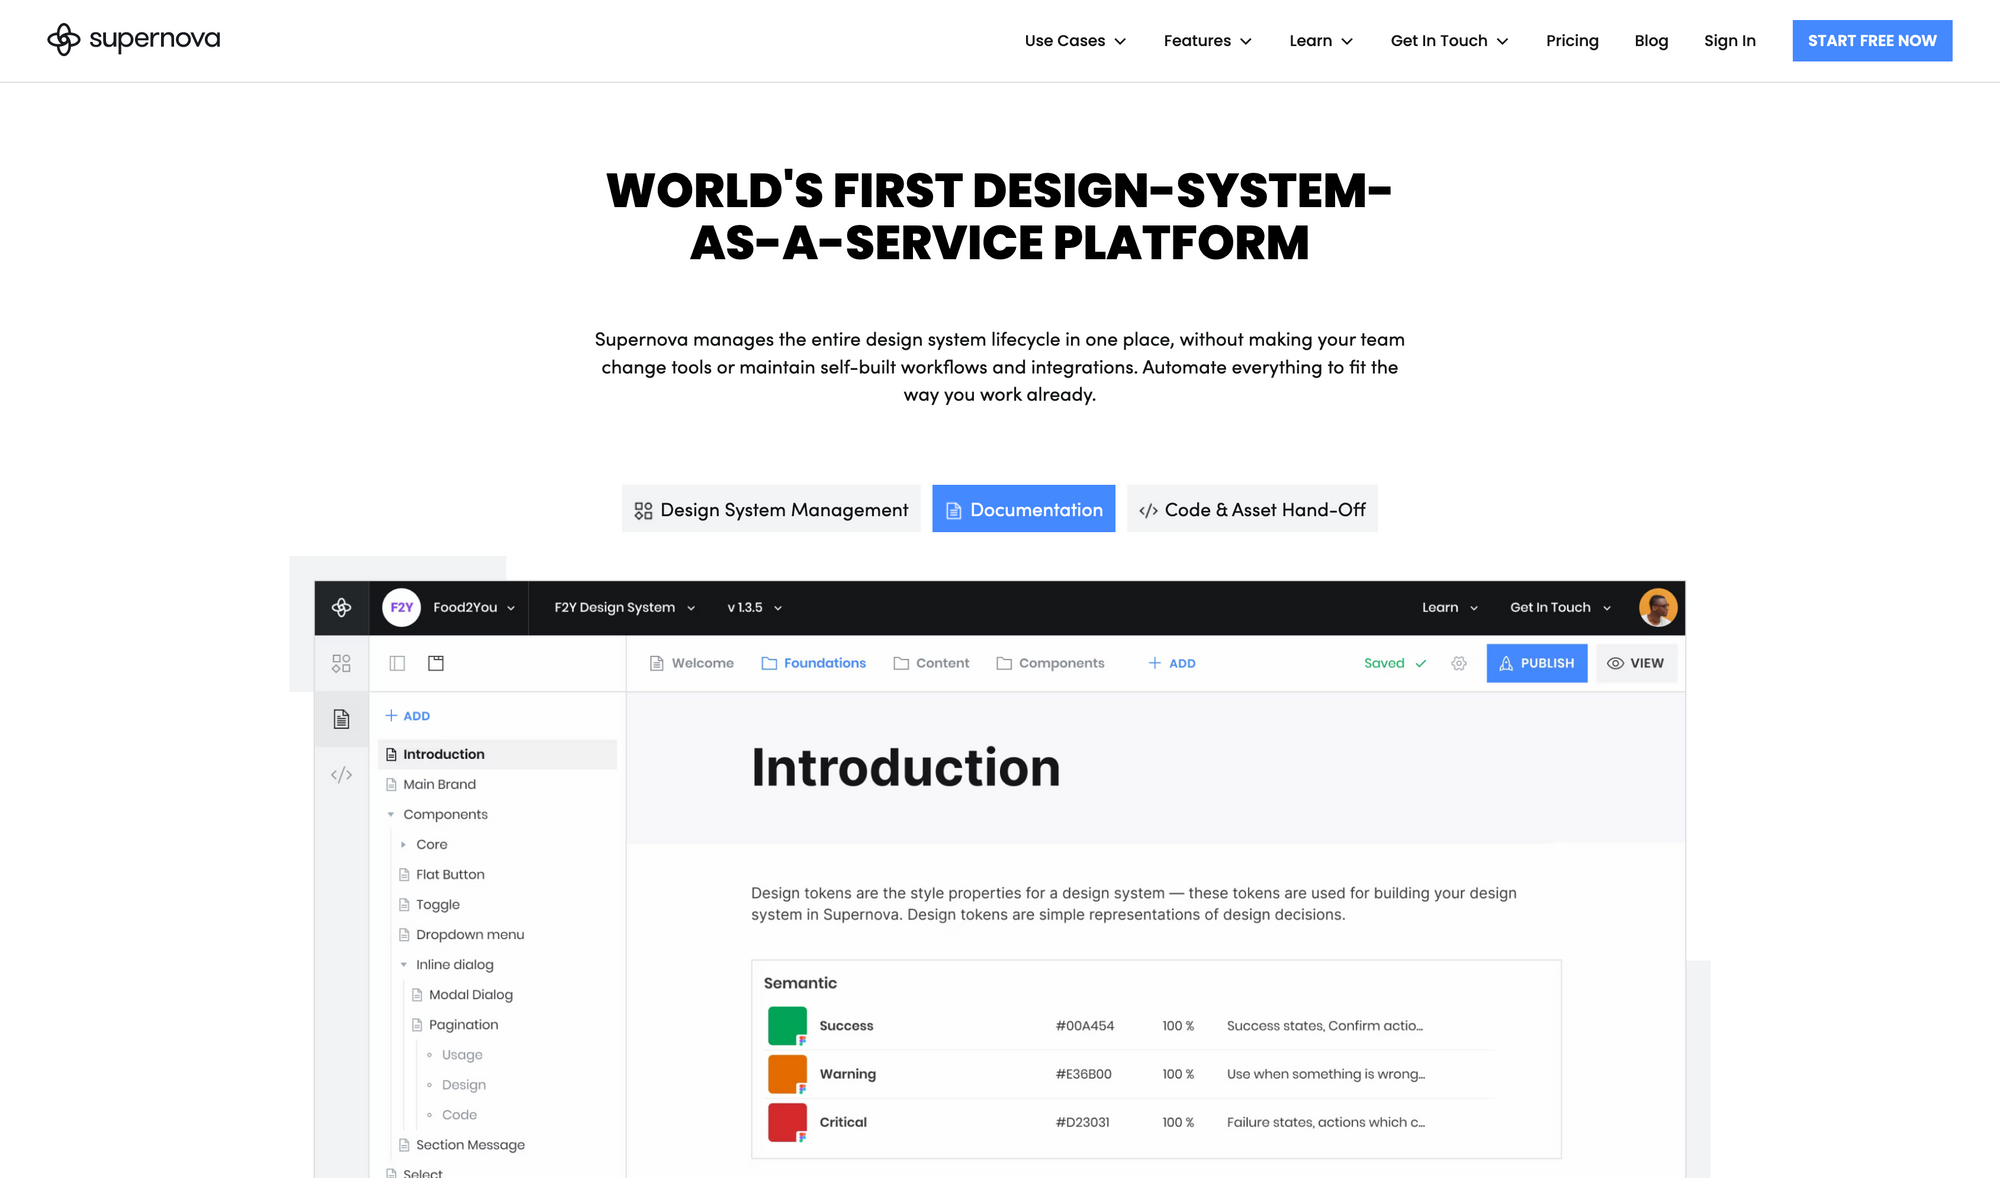Image resolution: width=2000 pixels, height=1178 pixels.
Task: Click the red Critical color swatch
Action: 787,1122
